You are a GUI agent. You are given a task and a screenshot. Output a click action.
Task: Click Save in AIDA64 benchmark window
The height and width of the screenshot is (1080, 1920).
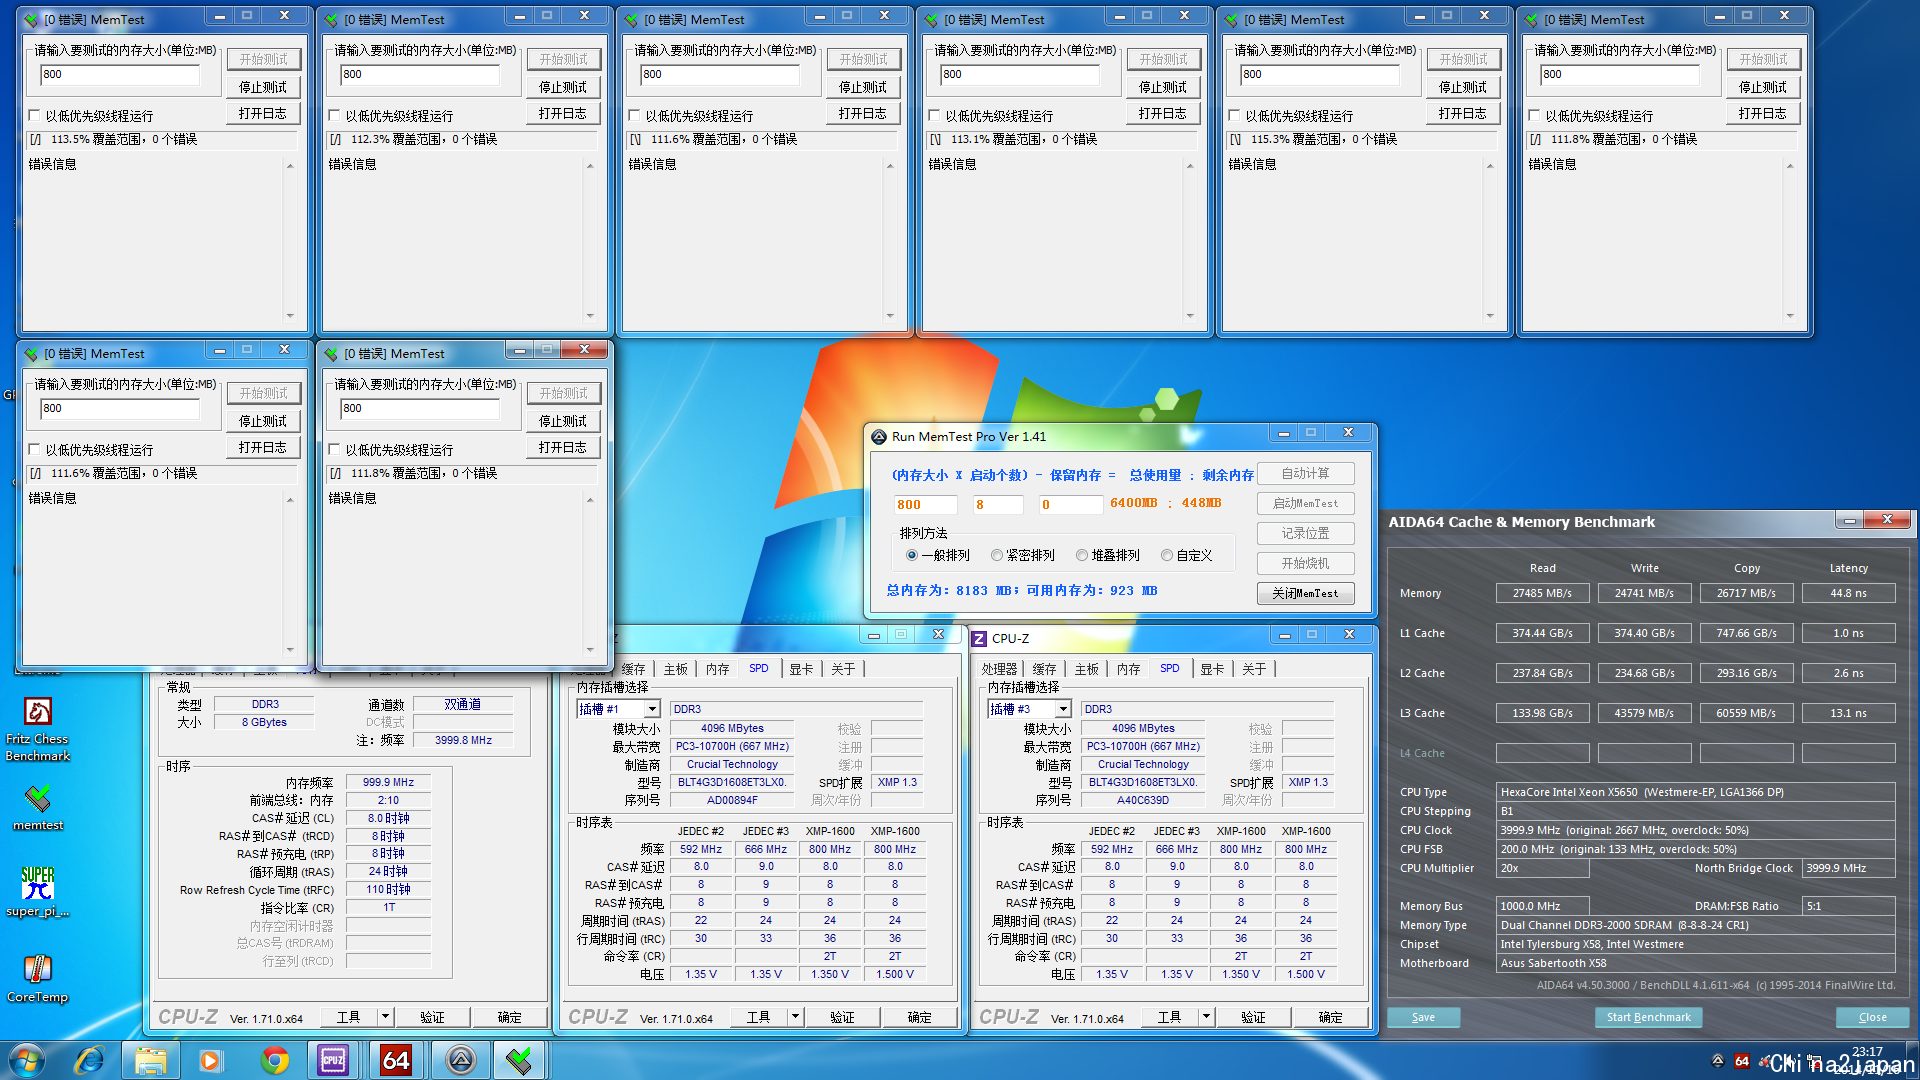1423,1017
